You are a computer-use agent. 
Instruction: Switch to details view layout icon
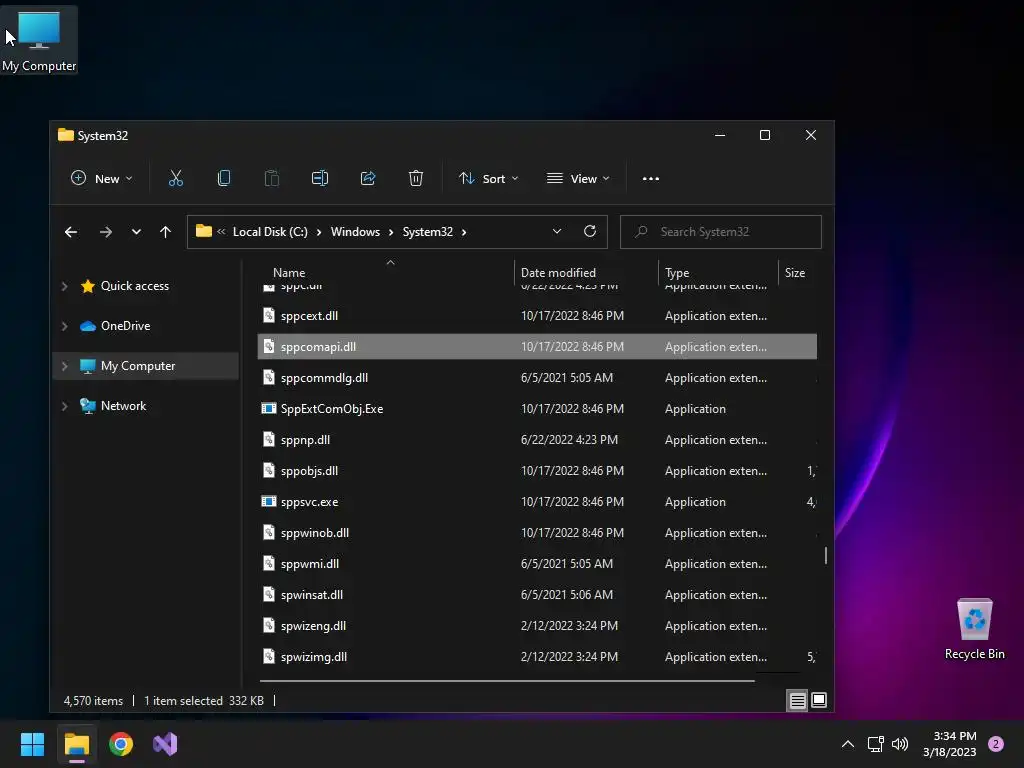pos(797,701)
